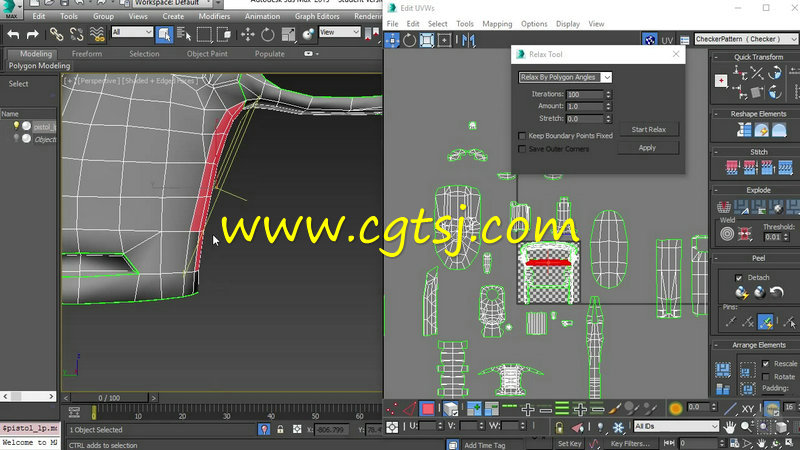Screen dimensions: 800x450
Task: Click Scale tool in Edit UVWs toolbar
Action: click(x=427, y=40)
